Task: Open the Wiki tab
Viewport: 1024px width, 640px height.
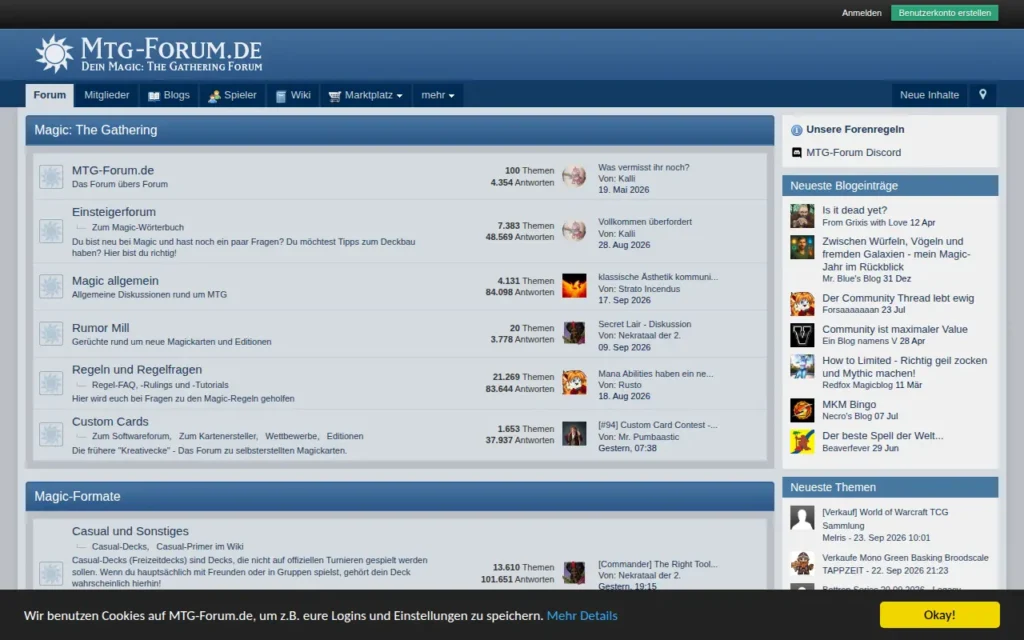Action: click(x=293, y=95)
